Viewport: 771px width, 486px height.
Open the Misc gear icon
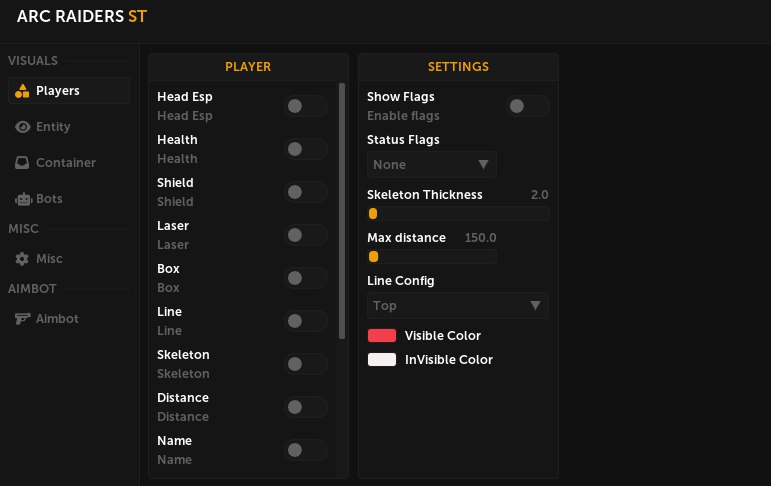[x=22, y=259]
